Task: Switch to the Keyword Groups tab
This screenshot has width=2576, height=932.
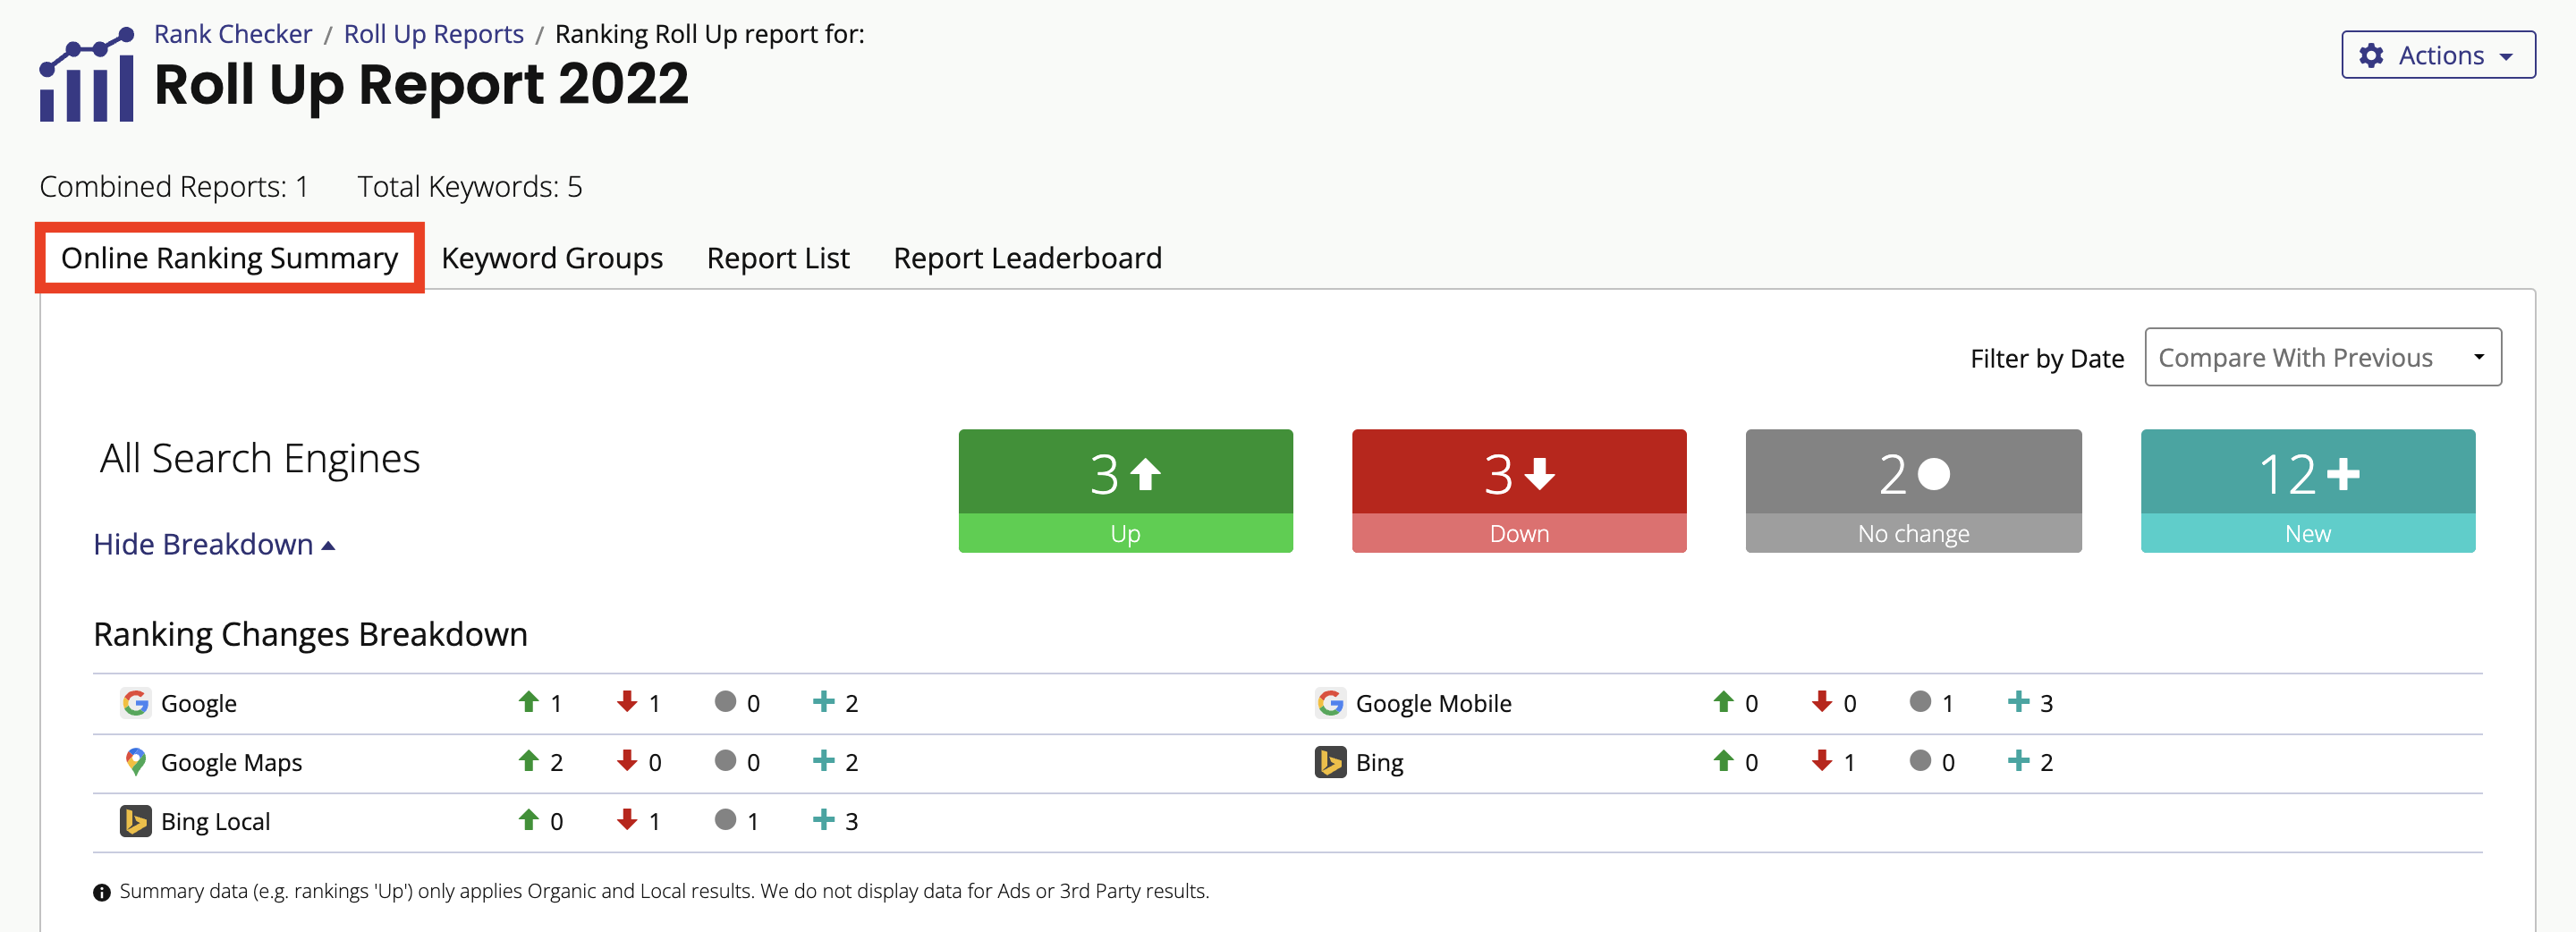Action: [x=551, y=257]
